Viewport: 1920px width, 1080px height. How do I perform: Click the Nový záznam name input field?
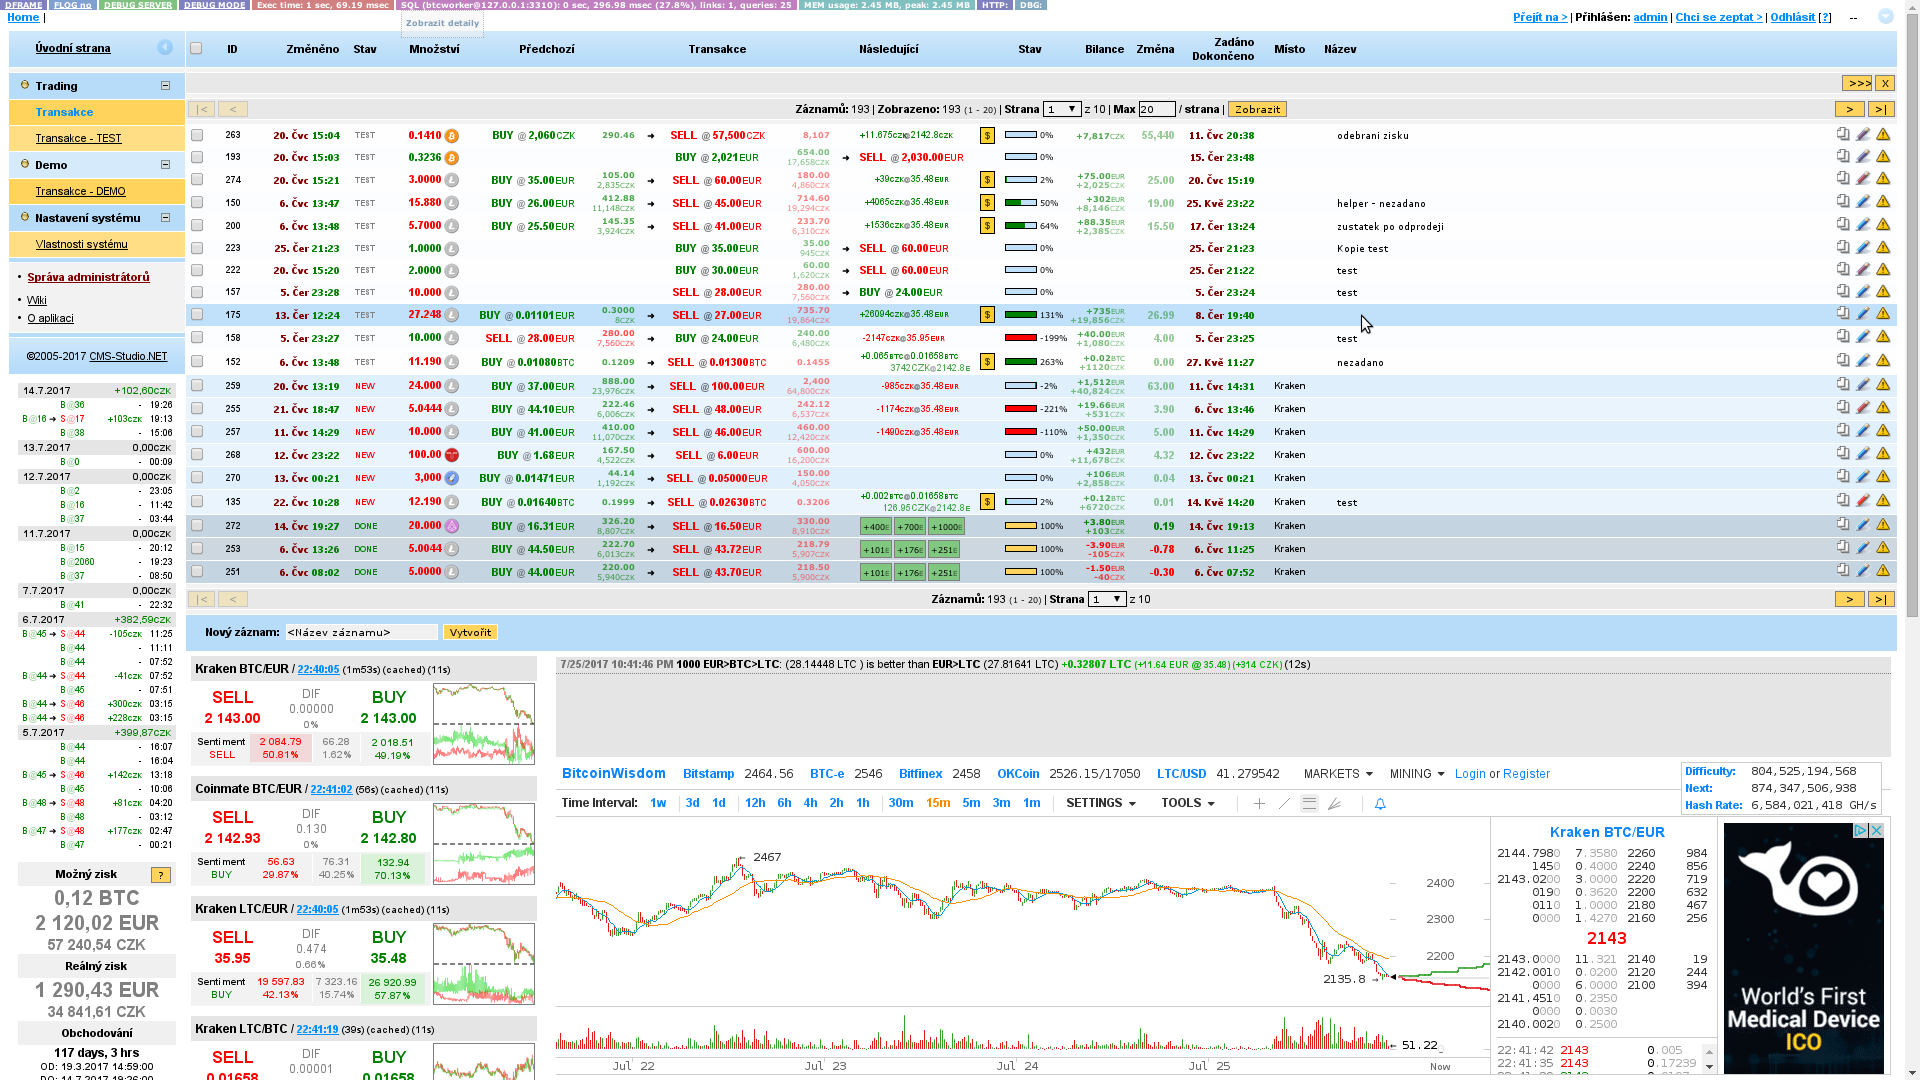[x=361, y=632]
